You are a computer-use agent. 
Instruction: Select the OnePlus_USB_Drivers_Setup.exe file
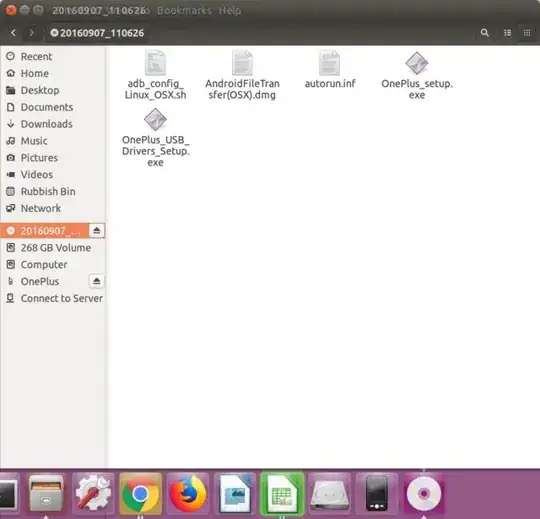coord(155,137)
